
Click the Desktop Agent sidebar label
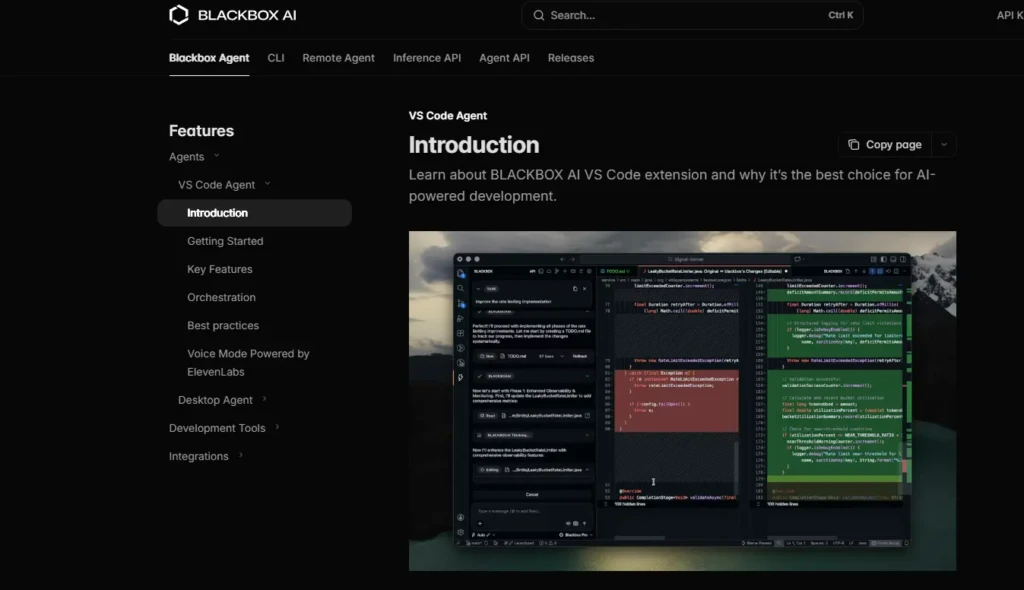[x=215, y=400]
